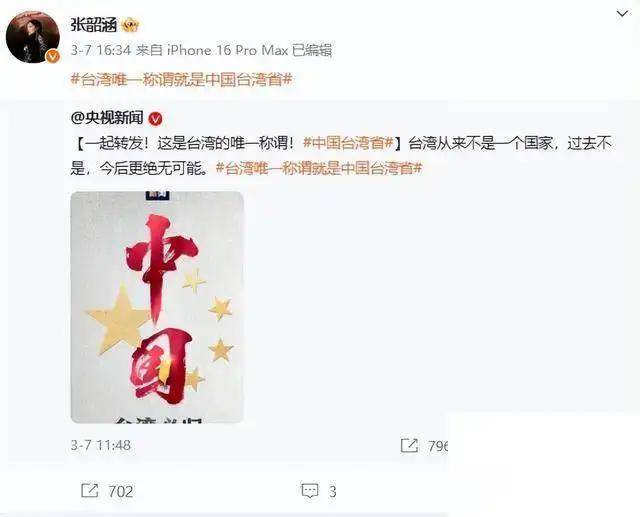Click the 702 repost count
Viewport: 640px width, 517px height.
(x=120, y=491)
